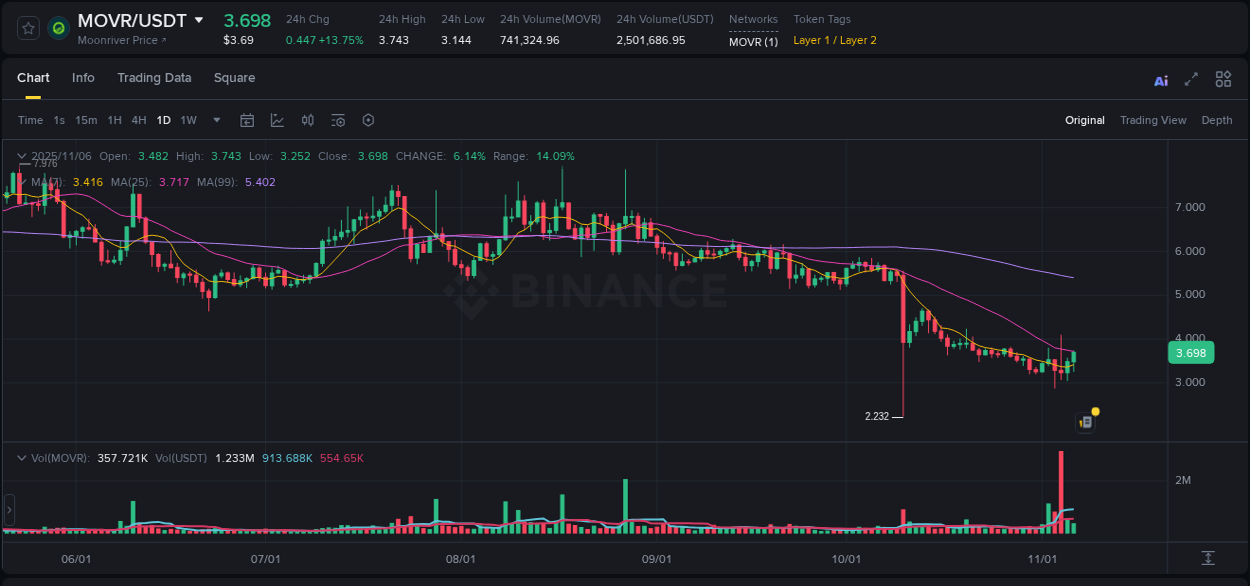Open the Info tab
This screenshot has width=1250, height=586.
pyautogui.click(x=83, y=78)
